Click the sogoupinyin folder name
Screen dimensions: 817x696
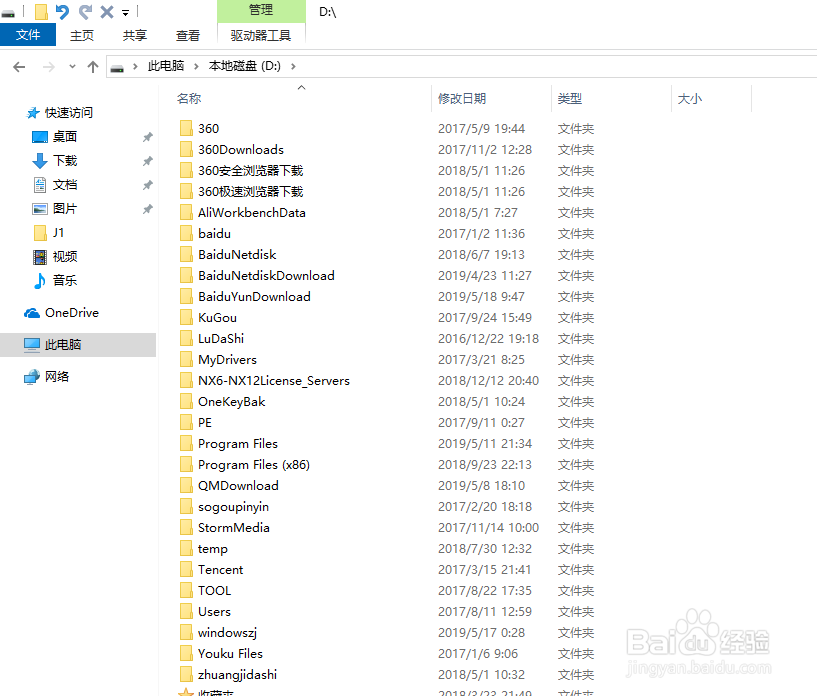click(x=233, y=507)
